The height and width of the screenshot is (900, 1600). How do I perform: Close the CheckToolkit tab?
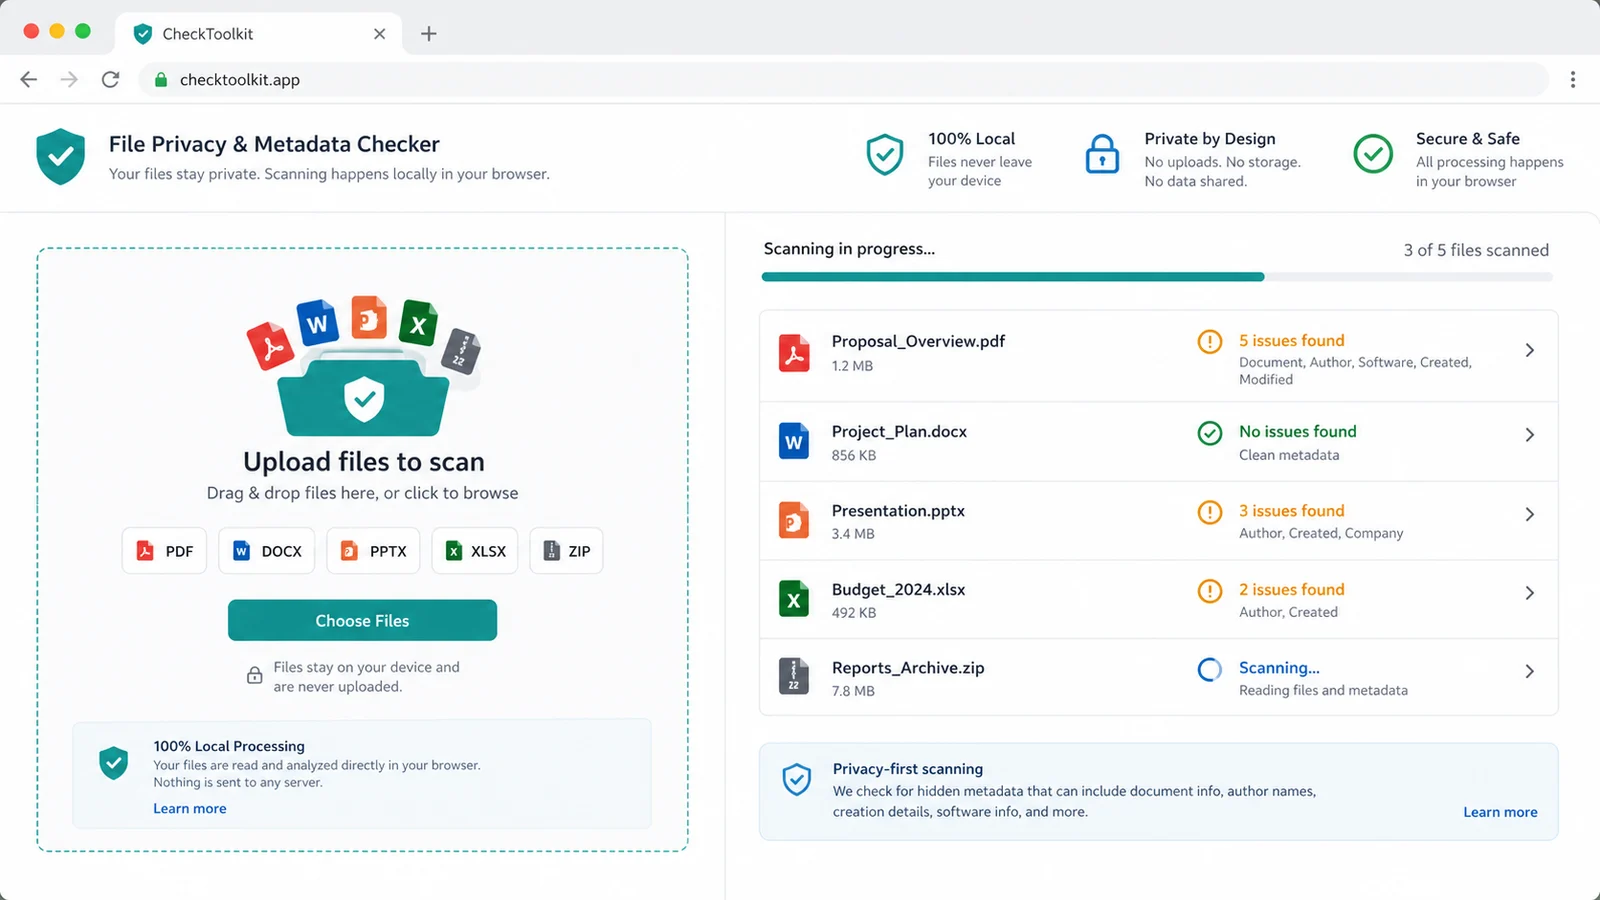coord(380,33)
